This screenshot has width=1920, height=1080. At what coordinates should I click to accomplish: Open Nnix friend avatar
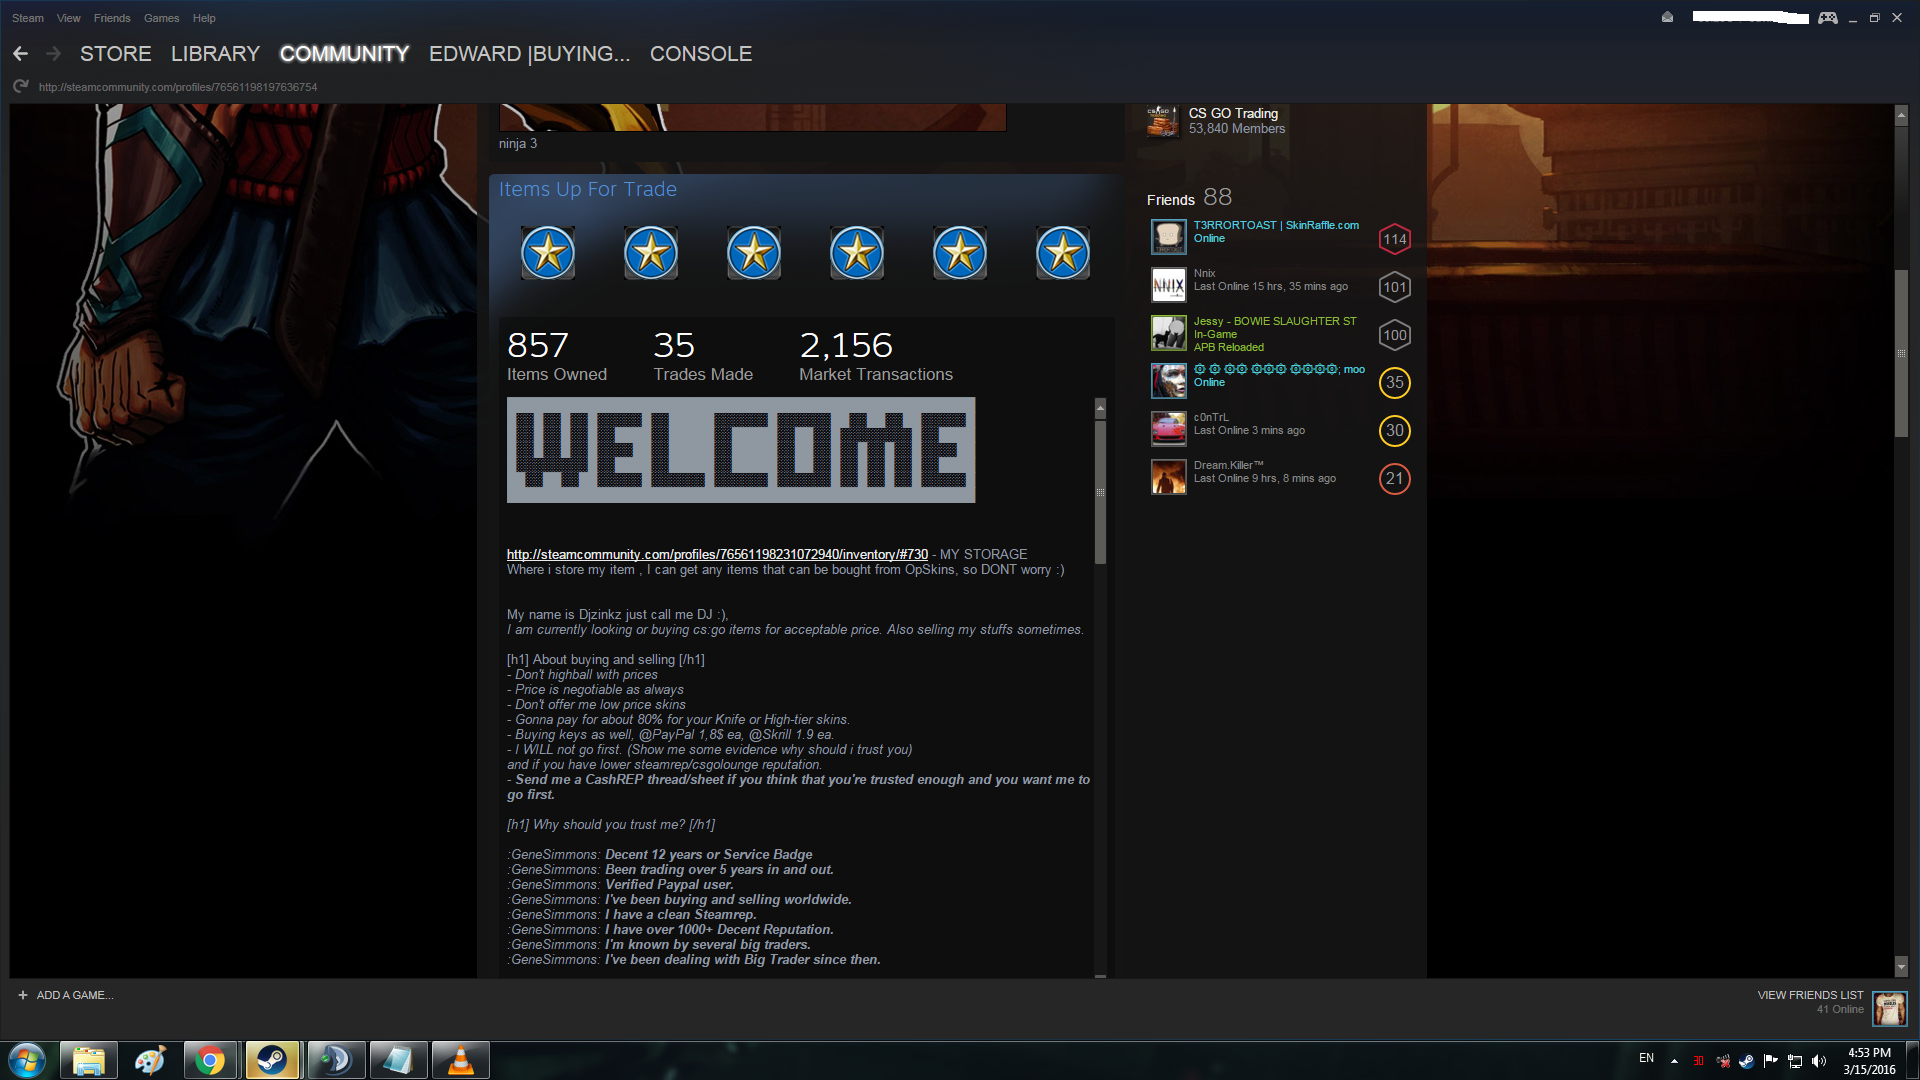1168,285
